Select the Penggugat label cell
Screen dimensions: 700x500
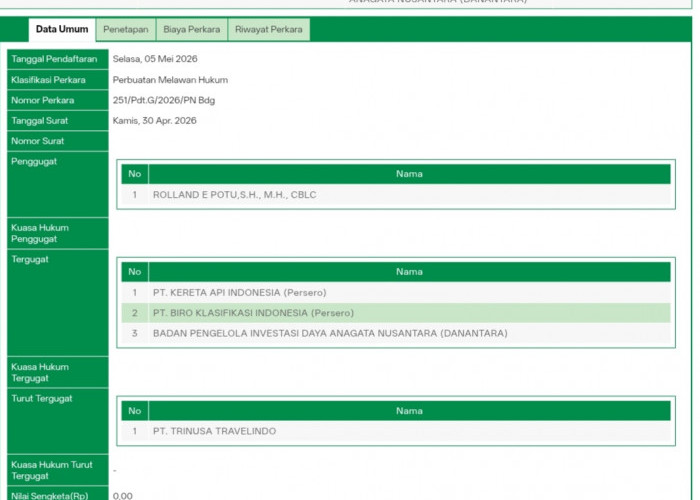point(58,184)
